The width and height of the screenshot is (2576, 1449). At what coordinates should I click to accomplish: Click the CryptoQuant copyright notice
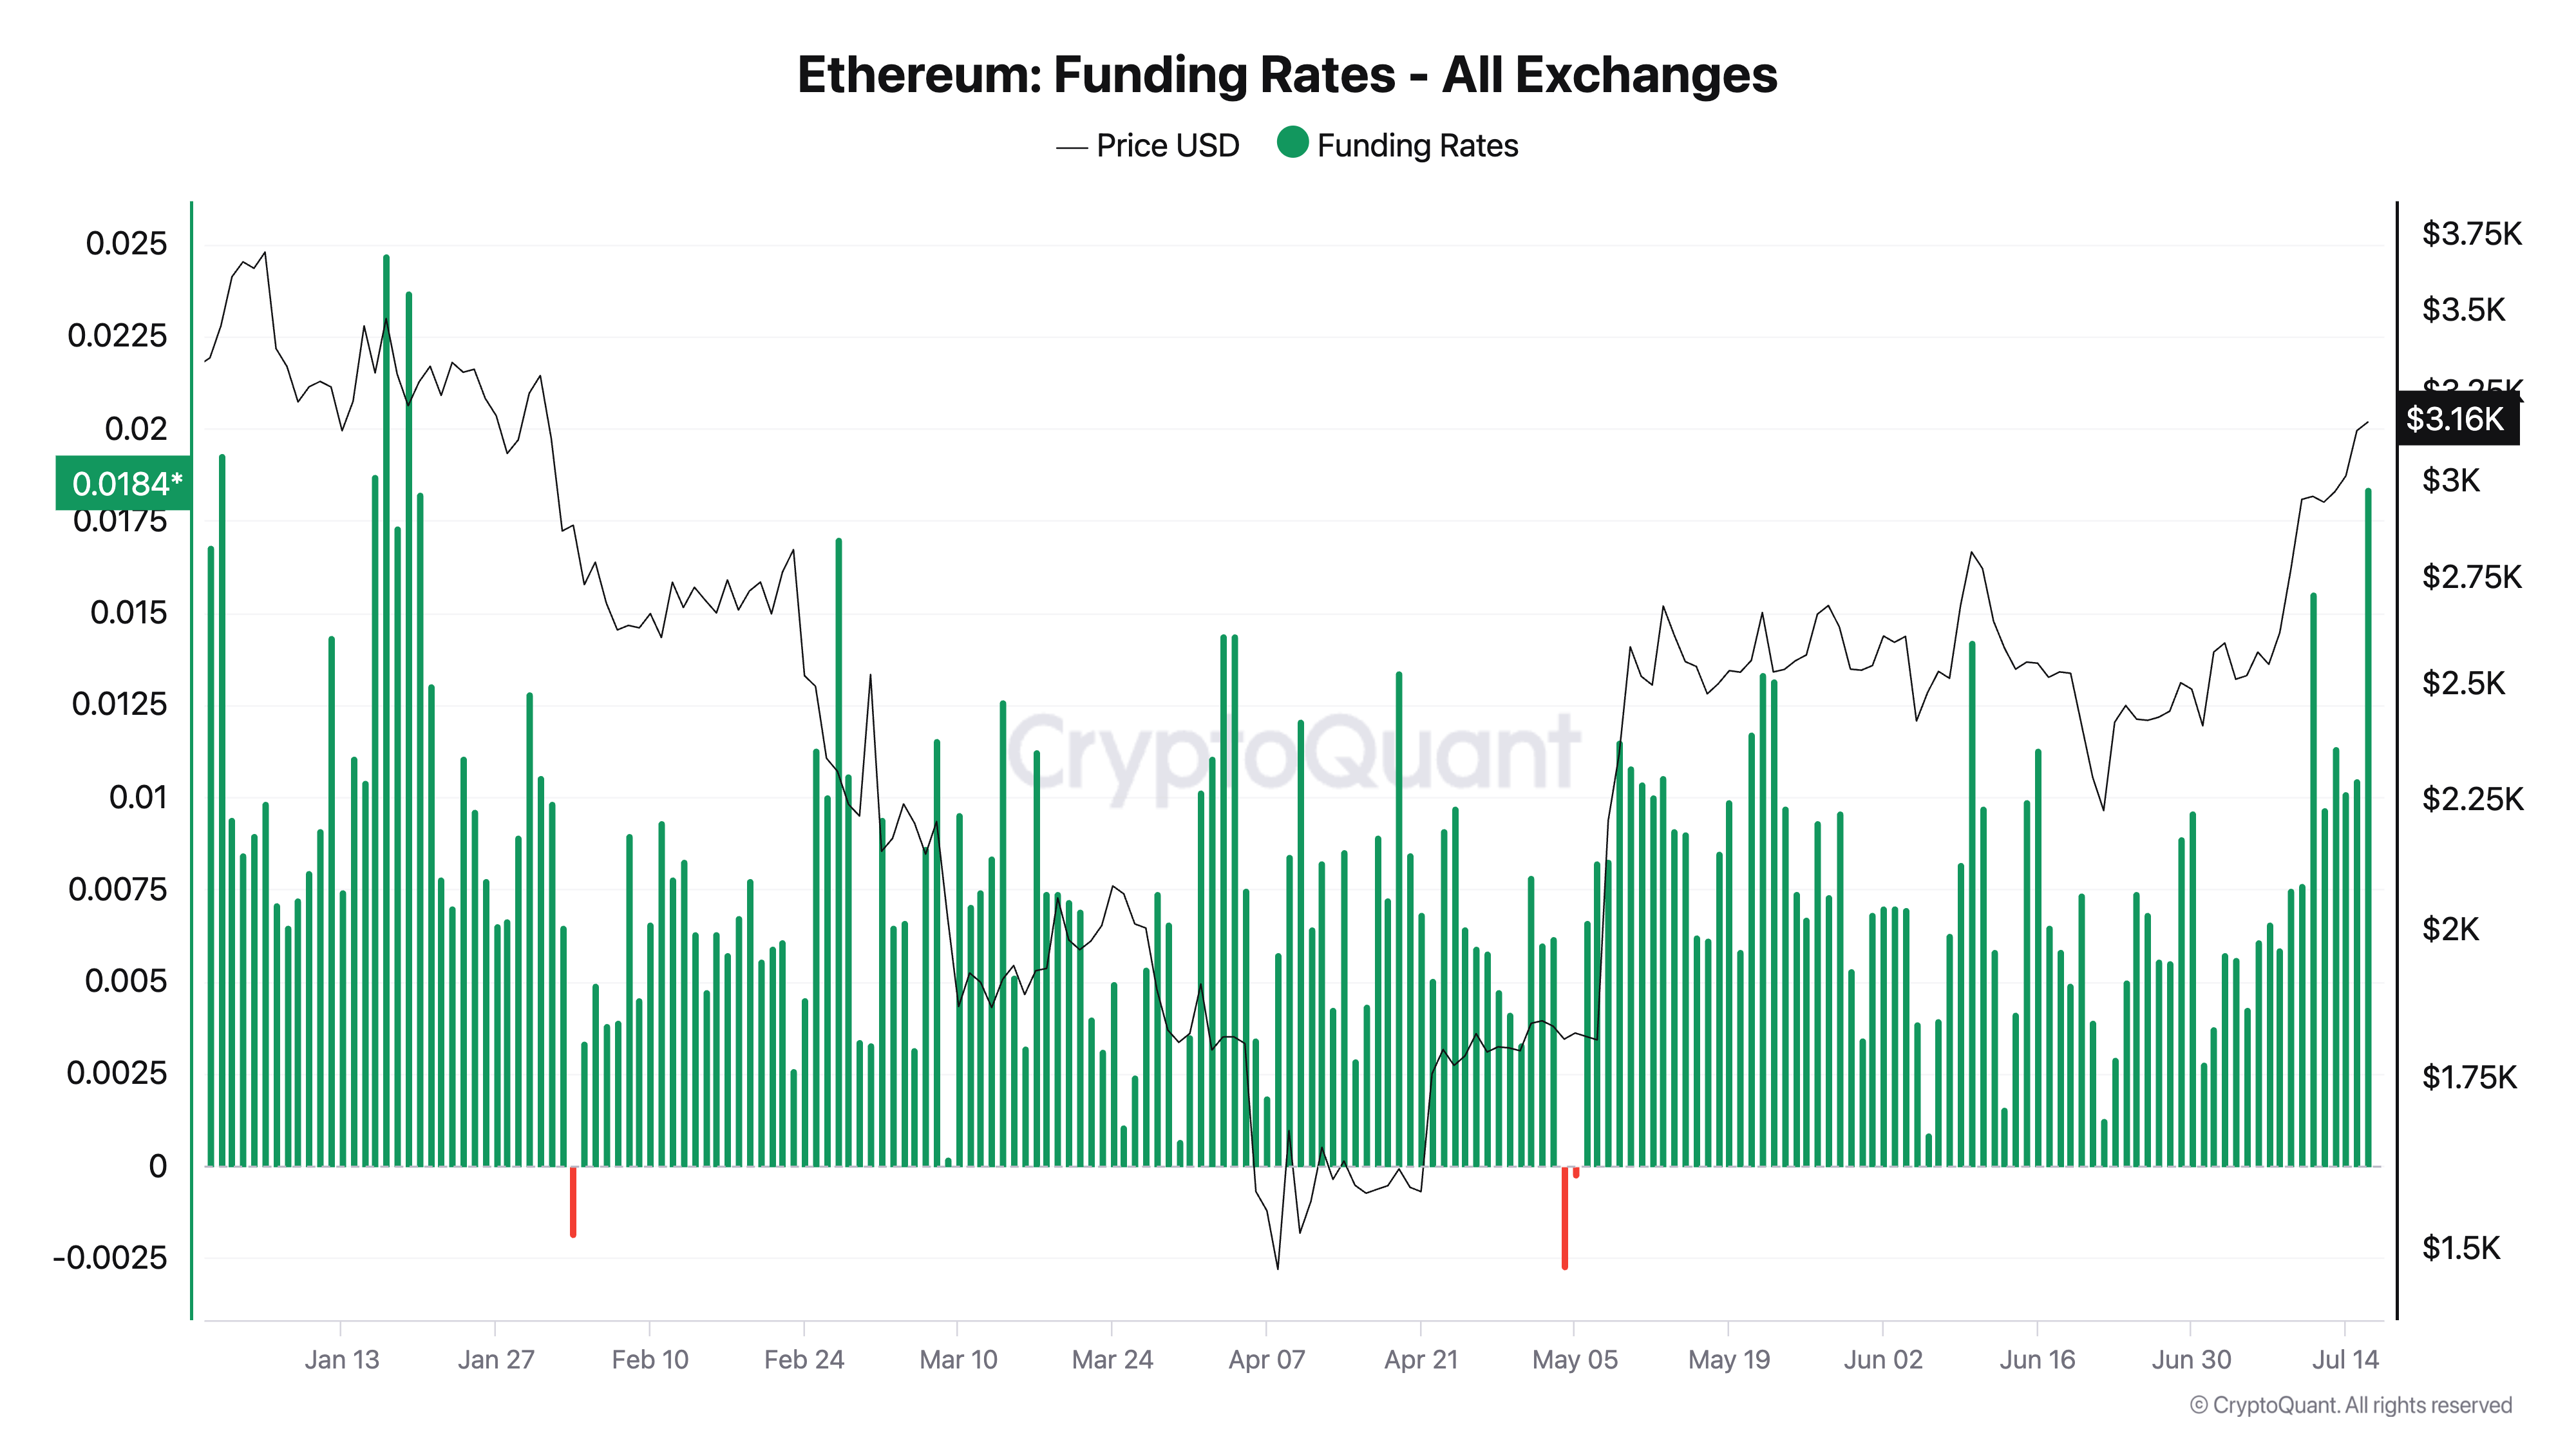tap(2350, 1405)
